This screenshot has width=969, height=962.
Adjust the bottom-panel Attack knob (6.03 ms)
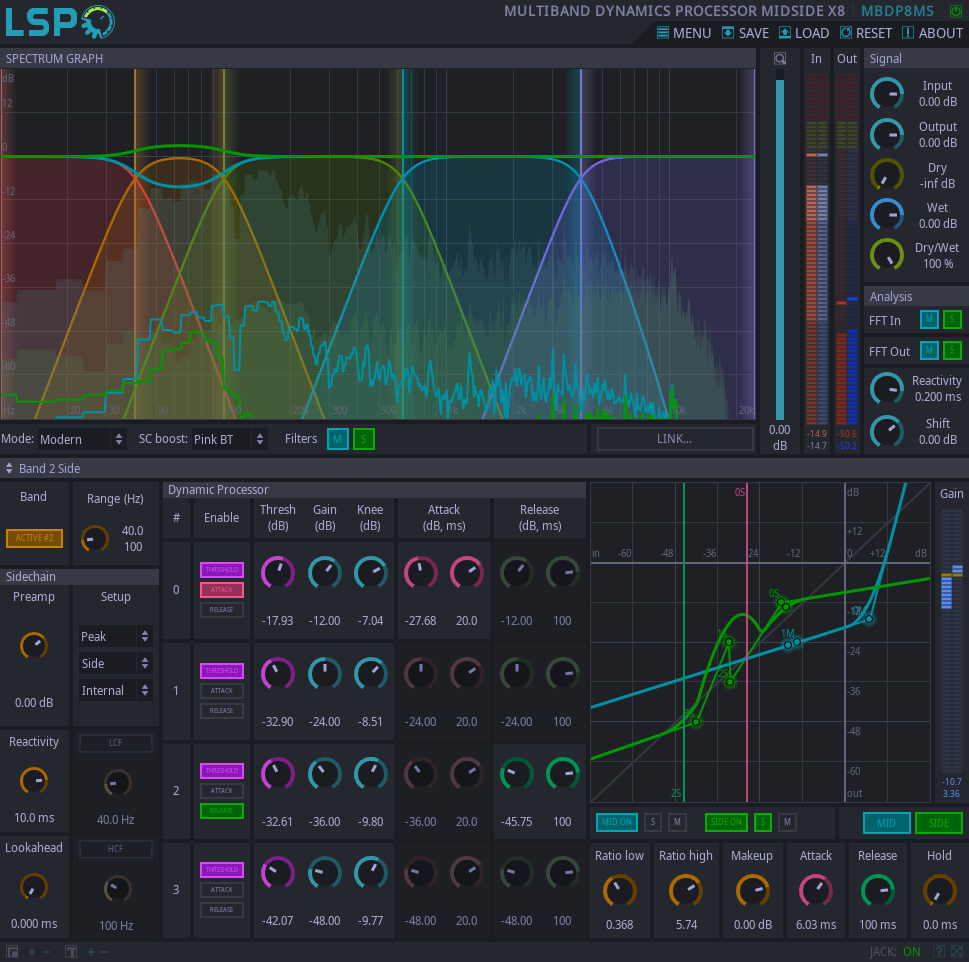(x=816, y=891)
